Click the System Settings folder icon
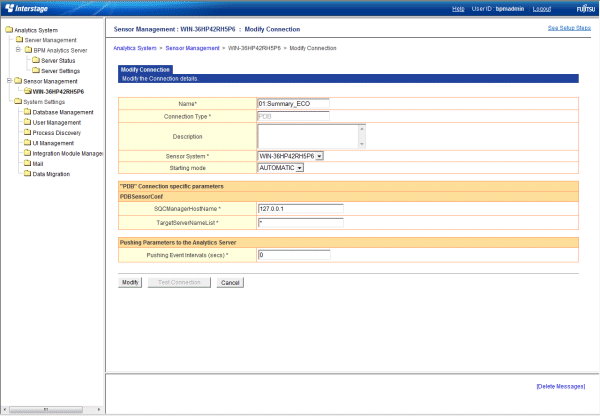 tap(18, 101)
